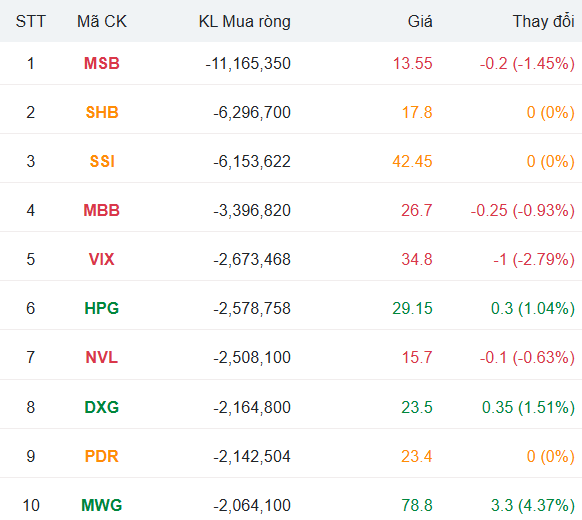582x520 pixels.
Task: Click rank number 1 in MSB row
Action: [30, 63]
